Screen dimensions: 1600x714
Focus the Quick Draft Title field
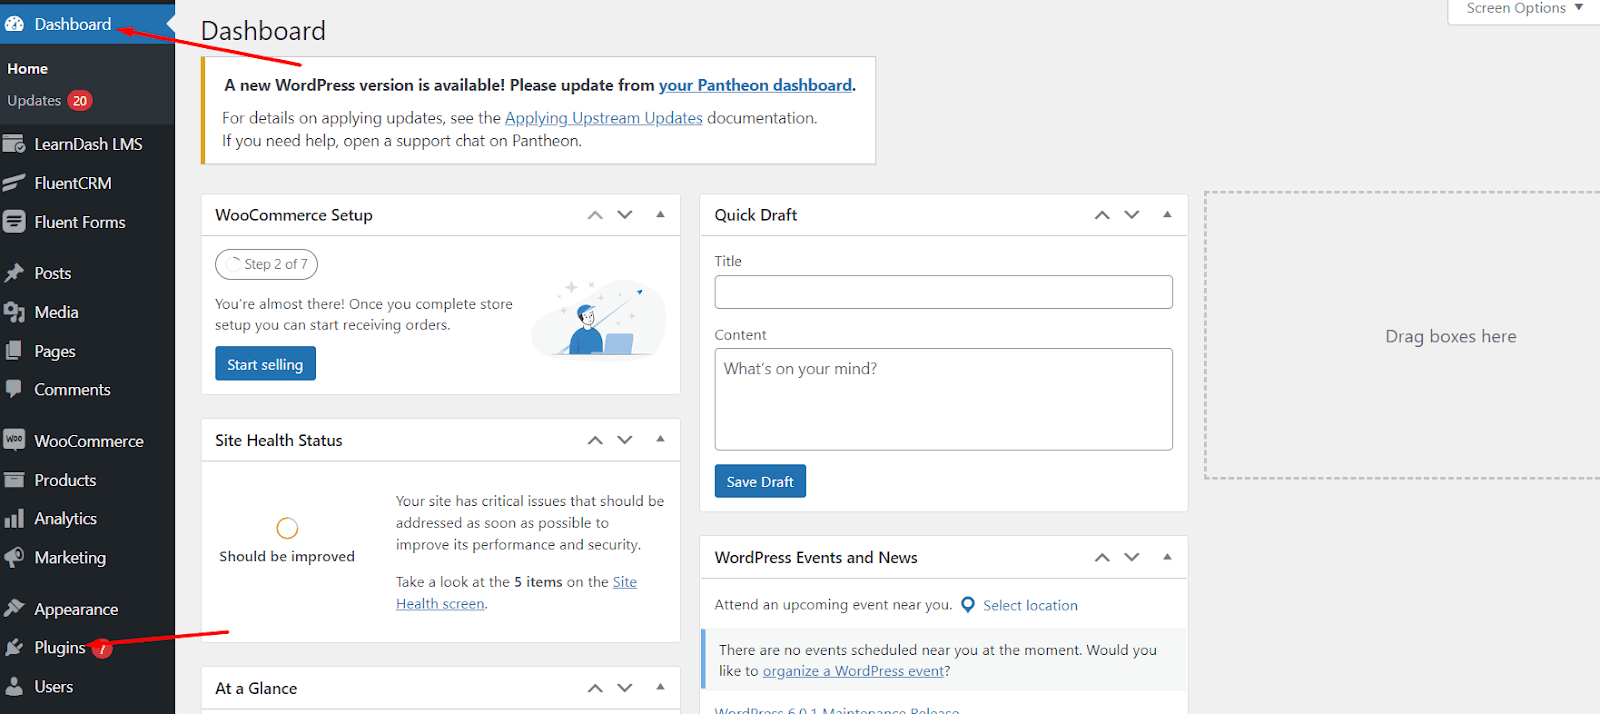pyautogui.click(x=943, y=292)
